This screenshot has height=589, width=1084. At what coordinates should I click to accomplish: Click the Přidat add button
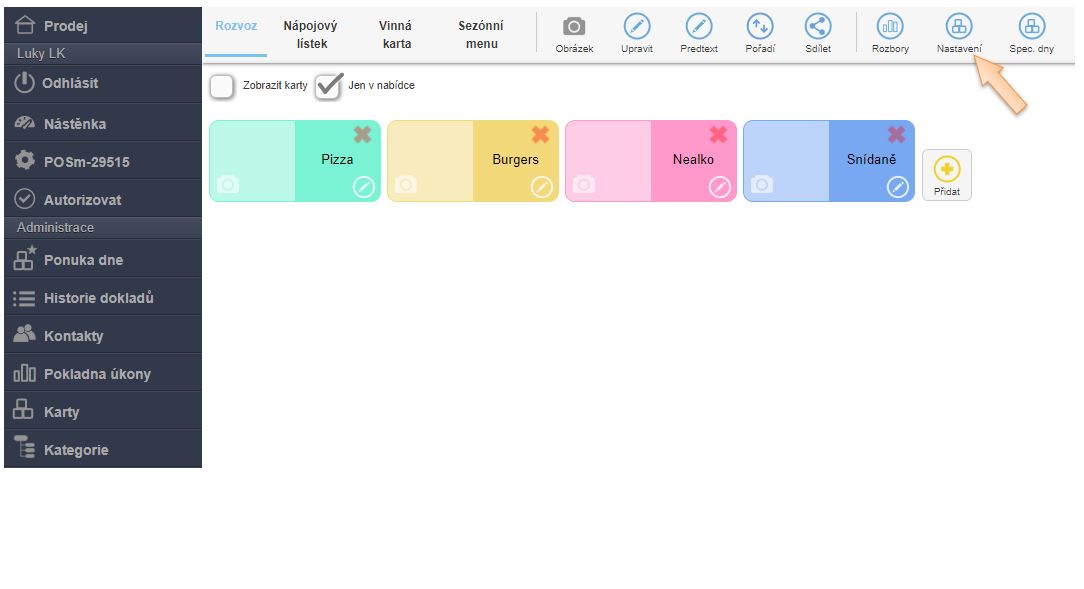coord(946,175)
